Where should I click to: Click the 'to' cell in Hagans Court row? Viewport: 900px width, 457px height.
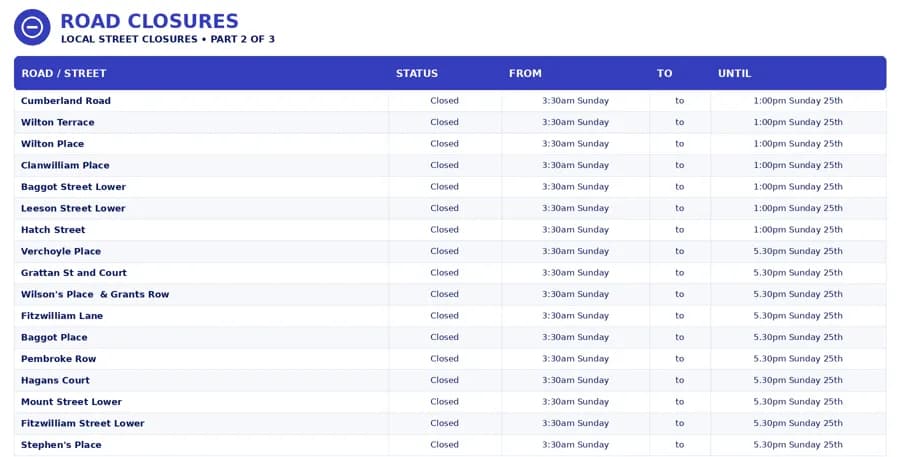(680, 381)
